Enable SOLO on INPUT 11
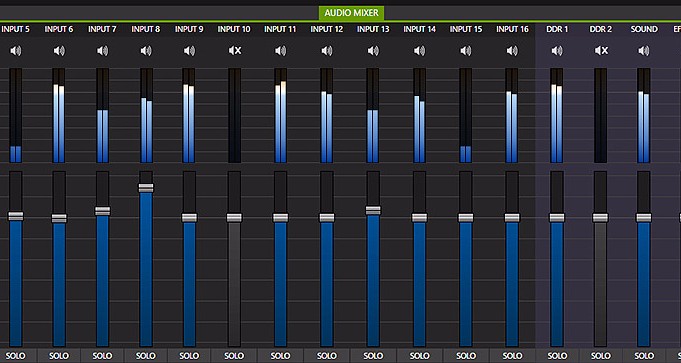This screenshot has width=681, height=363. (281, 356)
